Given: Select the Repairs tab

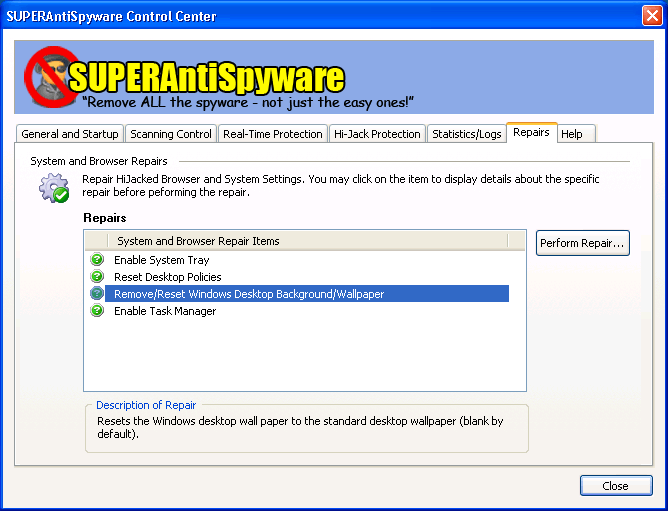Looking at the screenshot, I should (531, 132).
